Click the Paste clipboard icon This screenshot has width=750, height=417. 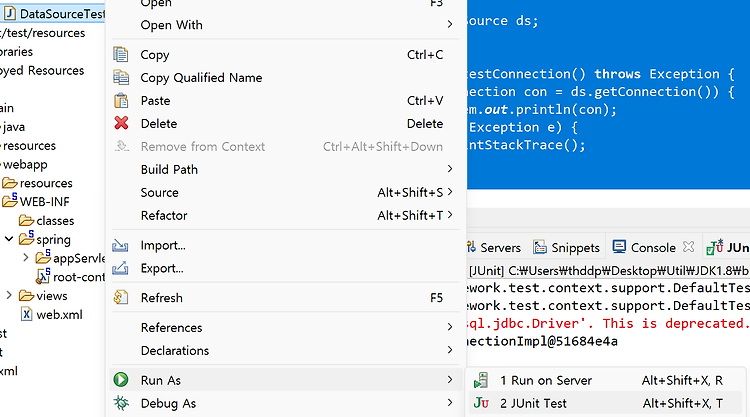(121, 100)
